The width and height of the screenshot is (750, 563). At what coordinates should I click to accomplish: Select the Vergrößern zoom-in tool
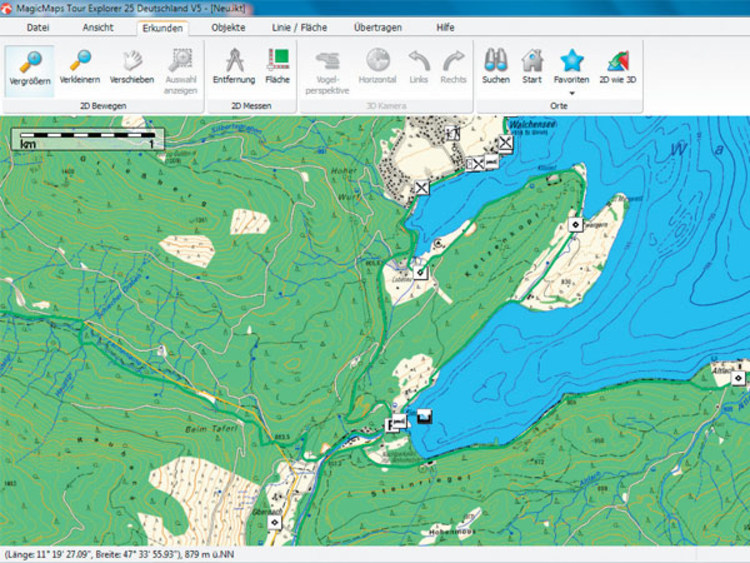pyautogui.click(x=30, y=66)
